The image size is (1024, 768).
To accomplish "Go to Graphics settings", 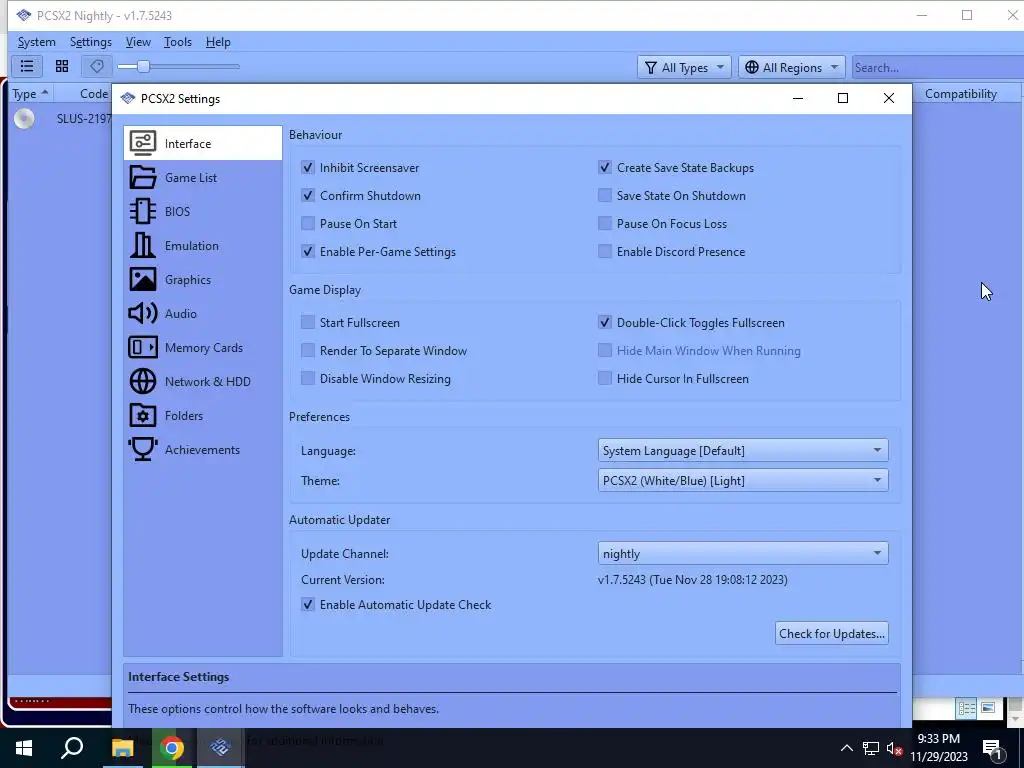I will [202, 280].
